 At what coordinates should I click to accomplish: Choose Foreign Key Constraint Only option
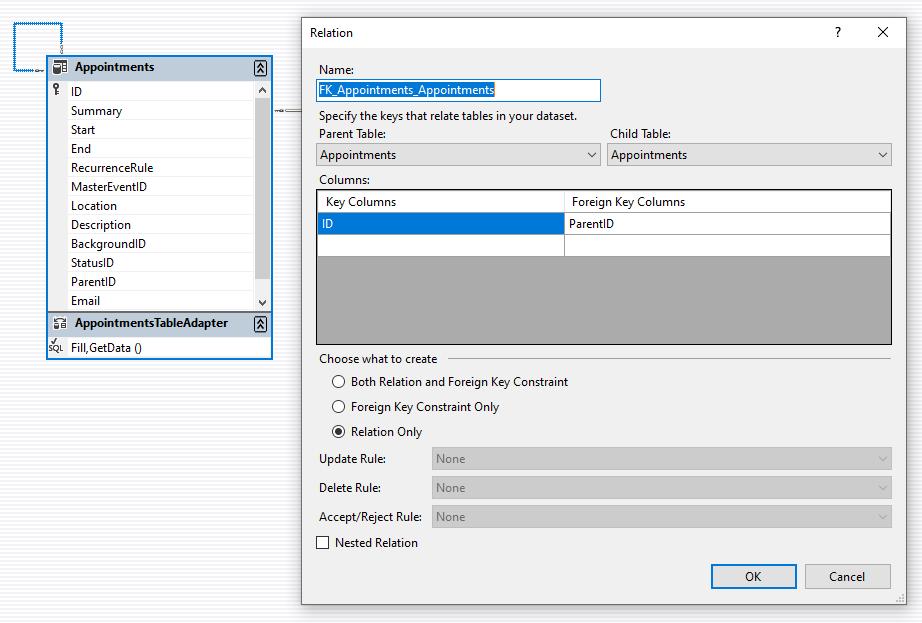[x=340, y=407]
